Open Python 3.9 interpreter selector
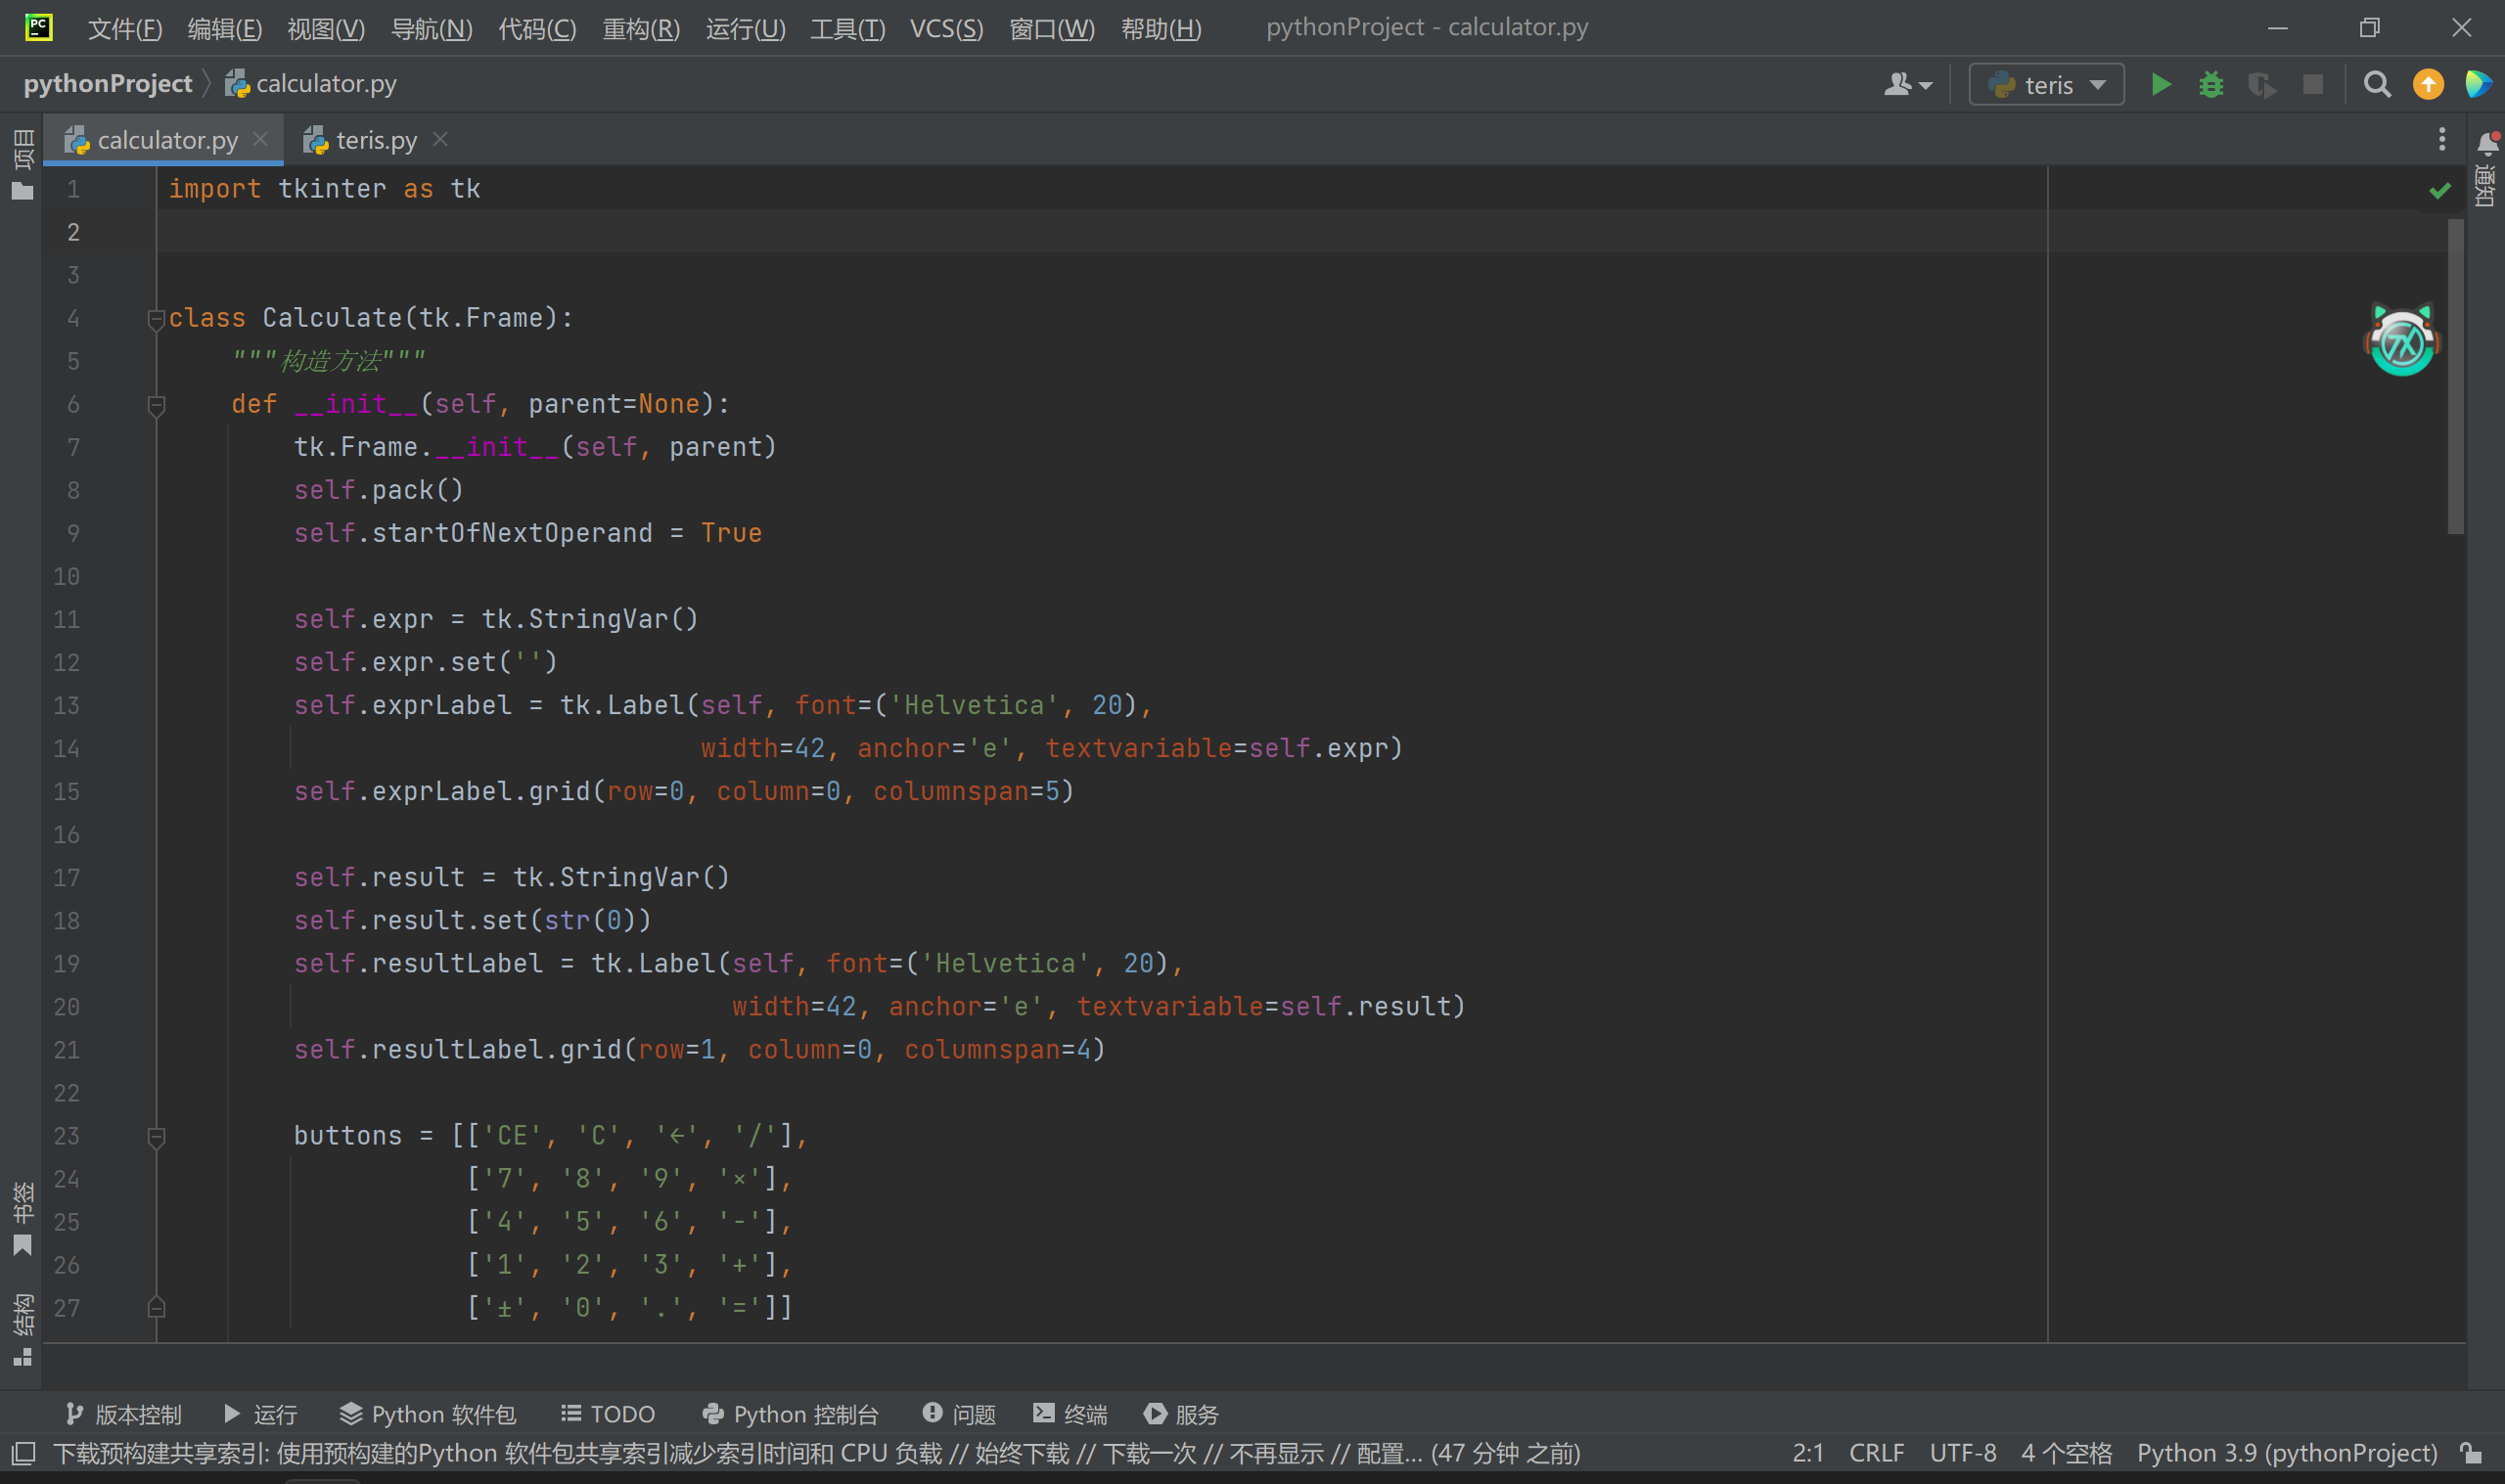 tap(2286, 1453)
